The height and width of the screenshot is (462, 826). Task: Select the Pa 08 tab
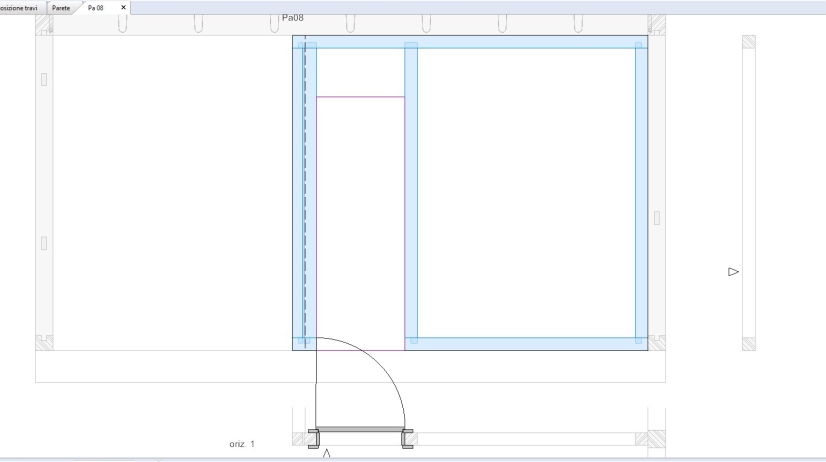(x=96, y=7)
